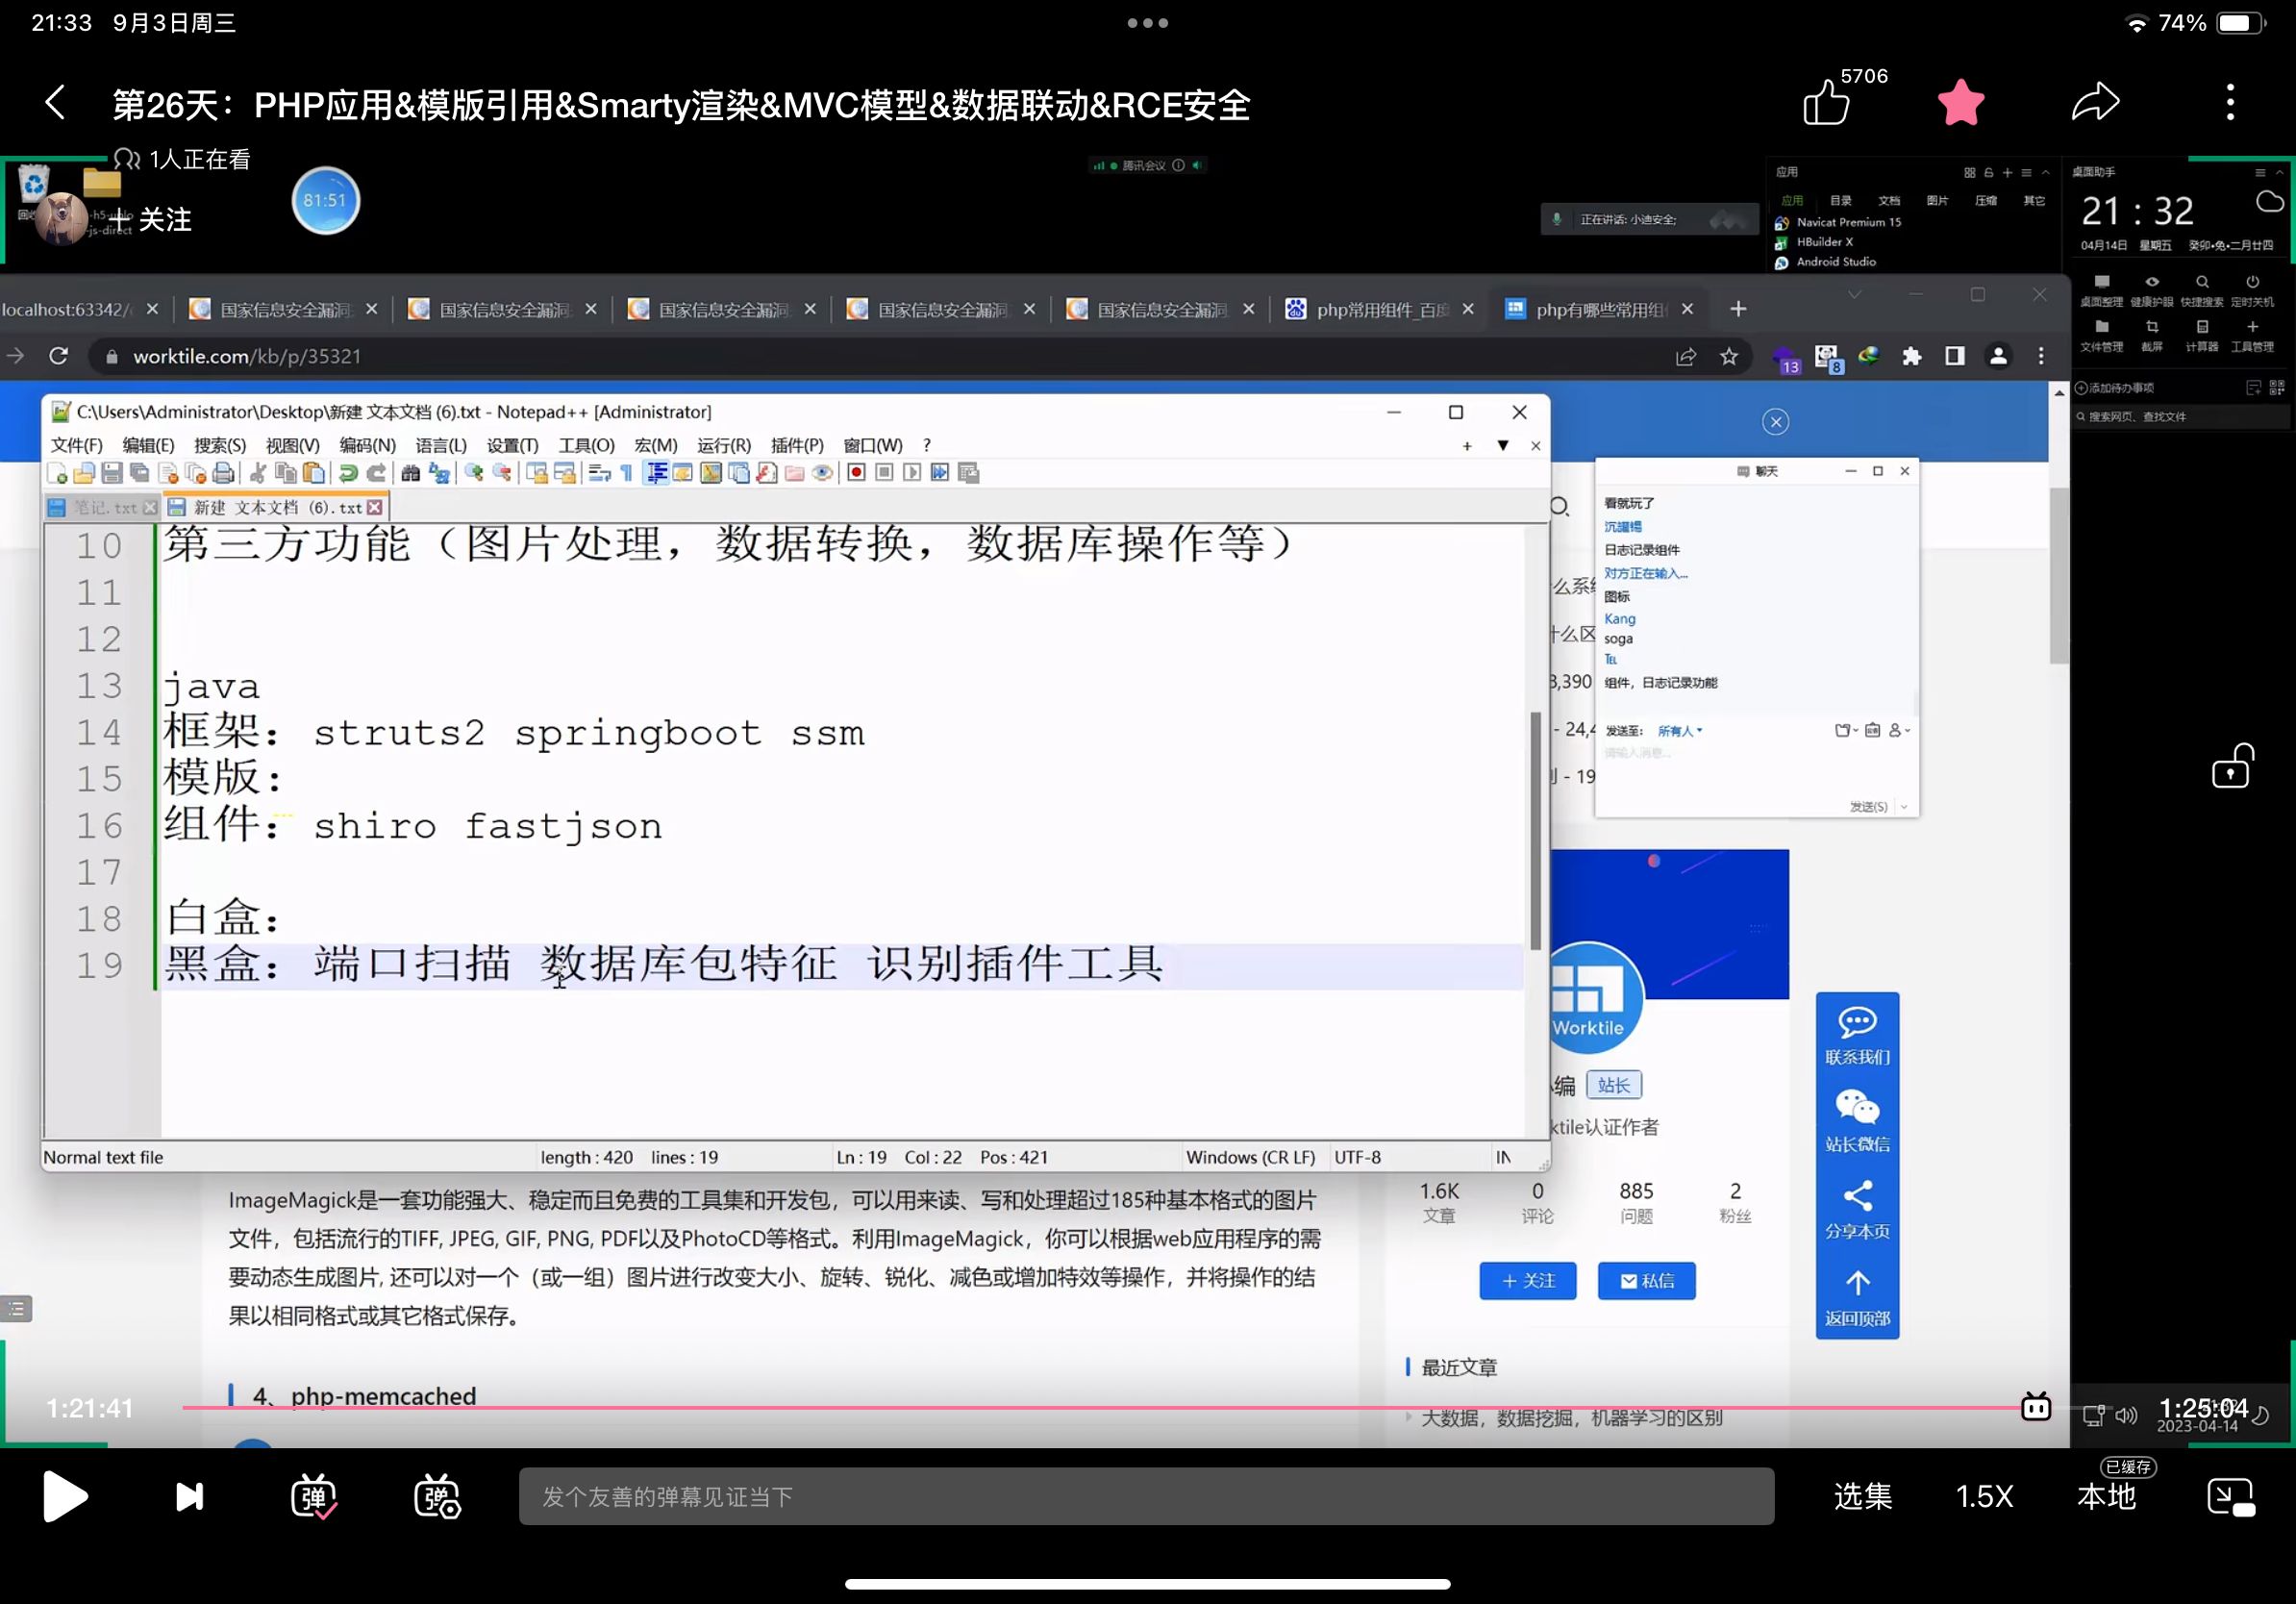The width and height of the screenshot is (2296, 1604).
Task: Click the Zoom In magnifier icon
Action: coord(473,473)
